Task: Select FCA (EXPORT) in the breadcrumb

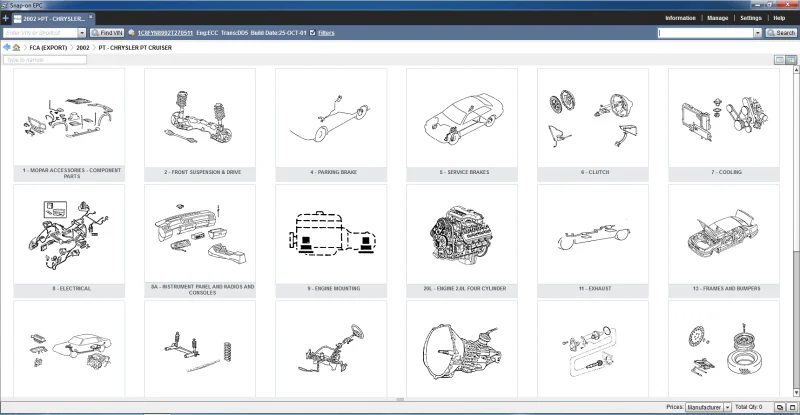Action: coord(48,47)
